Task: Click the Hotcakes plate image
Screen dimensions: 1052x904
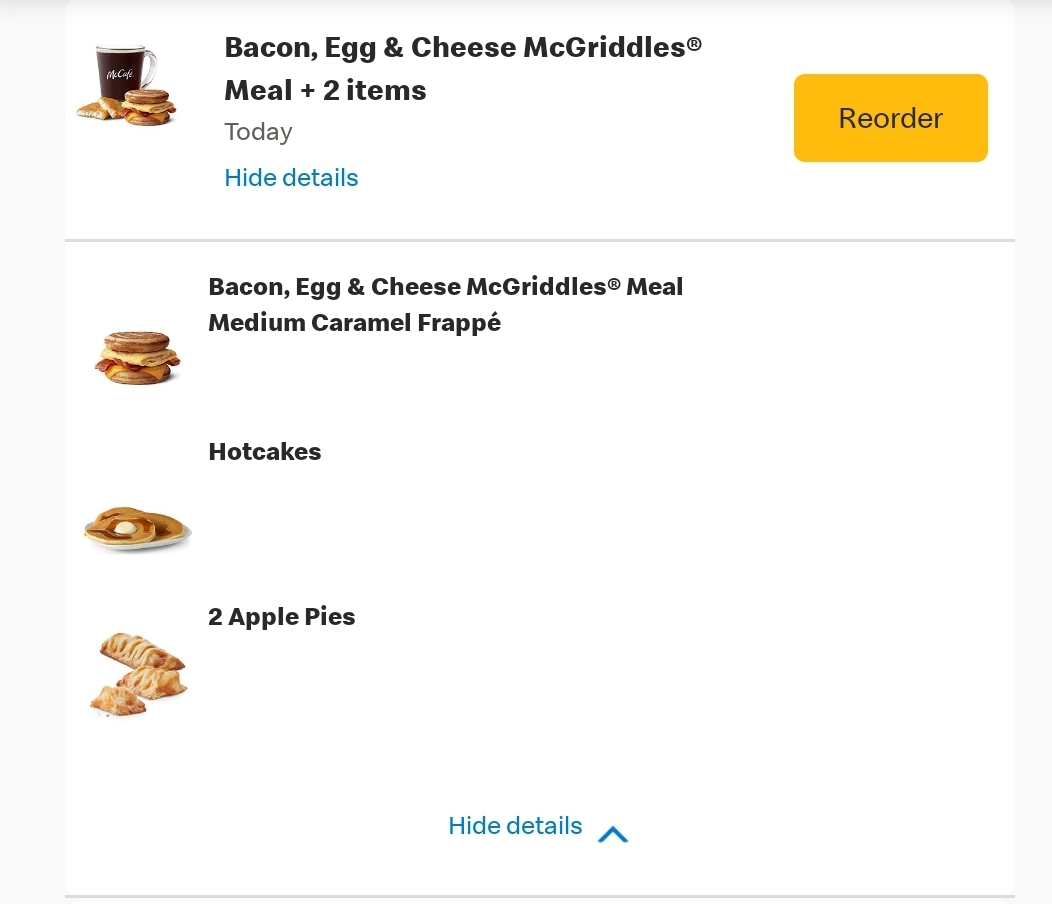Action: pyautogui.click(x=137, y=528)
